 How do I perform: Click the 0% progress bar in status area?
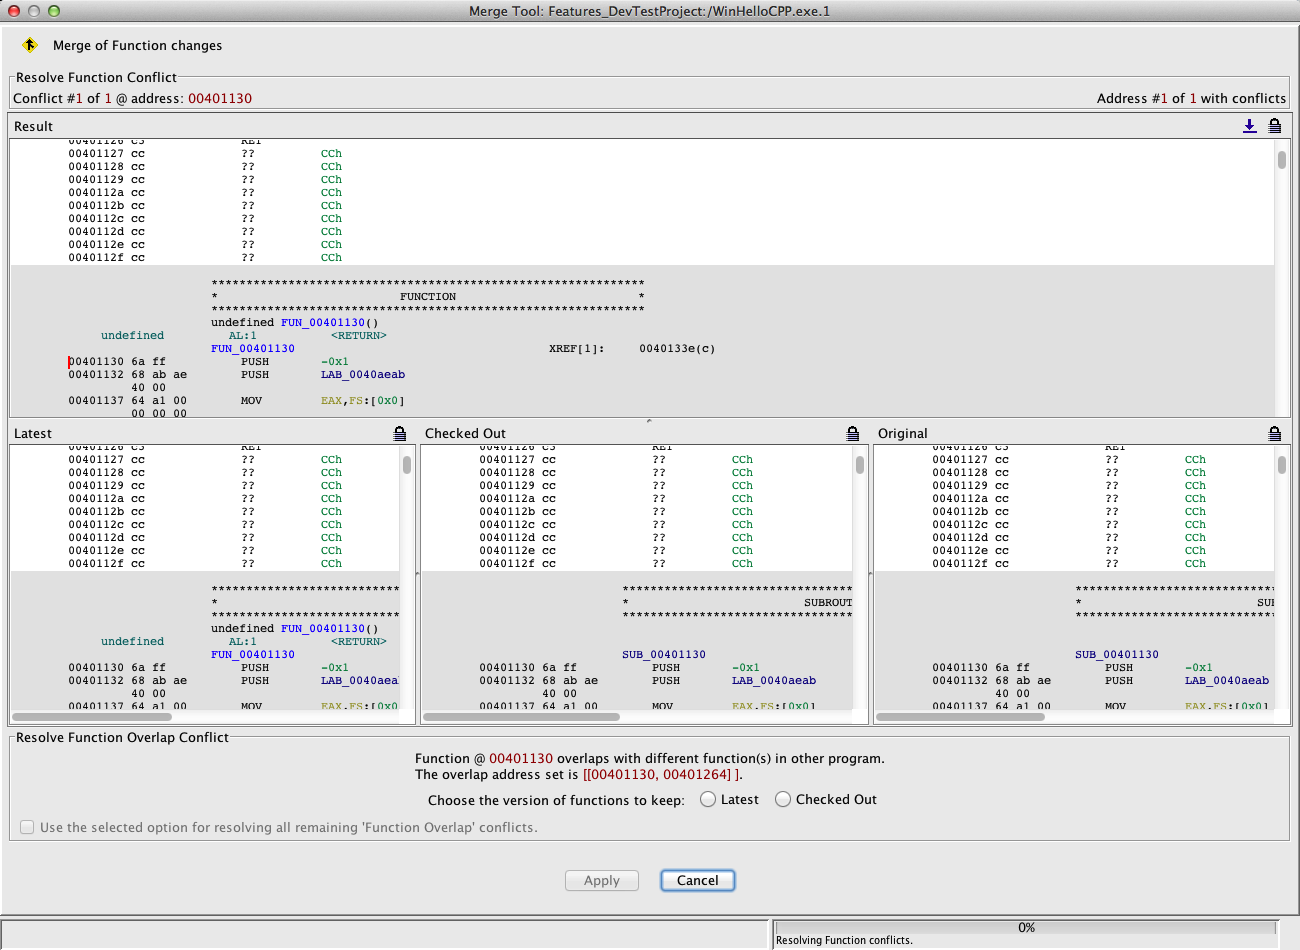point(1026,927)
